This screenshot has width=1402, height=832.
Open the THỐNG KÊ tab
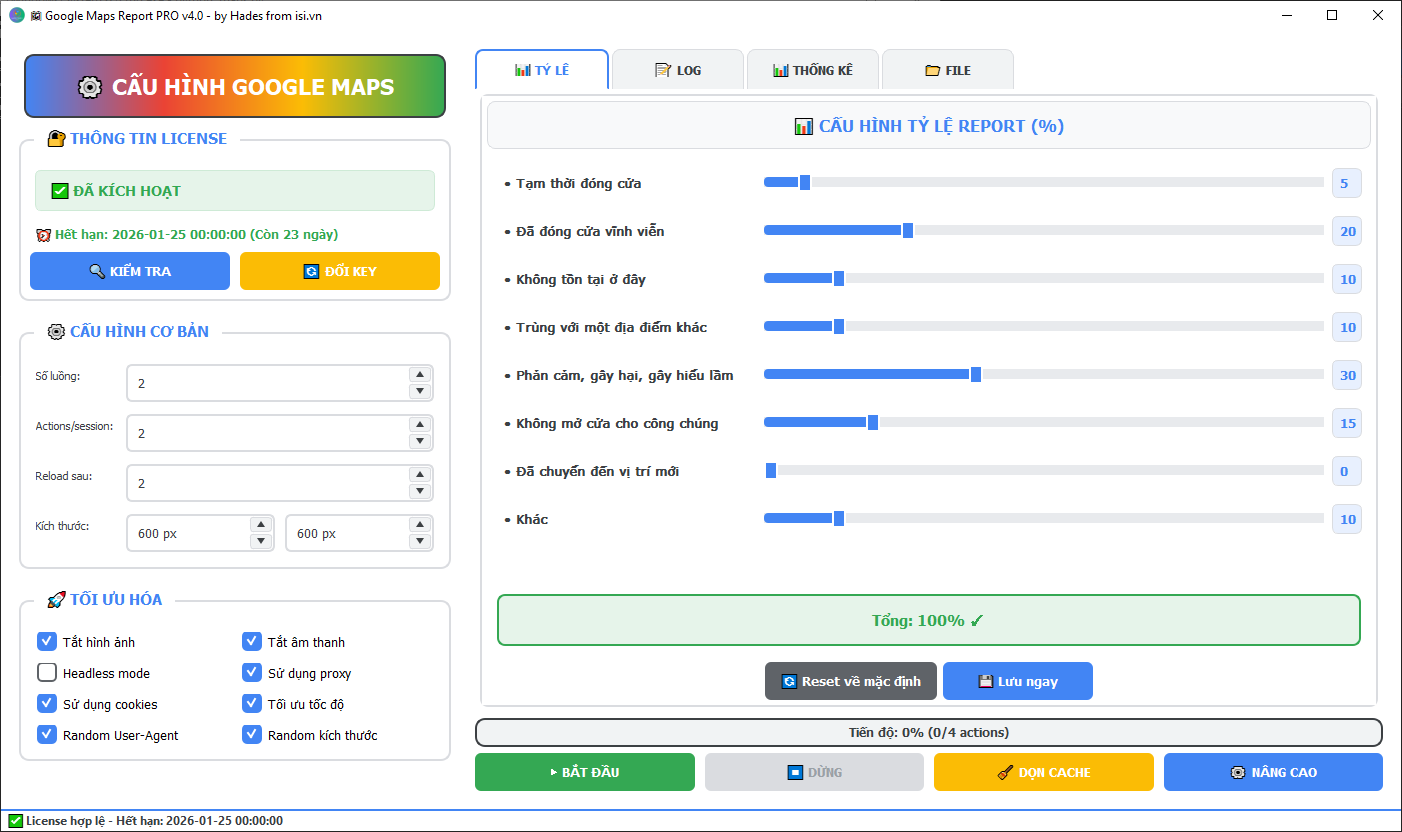(811, 69)
